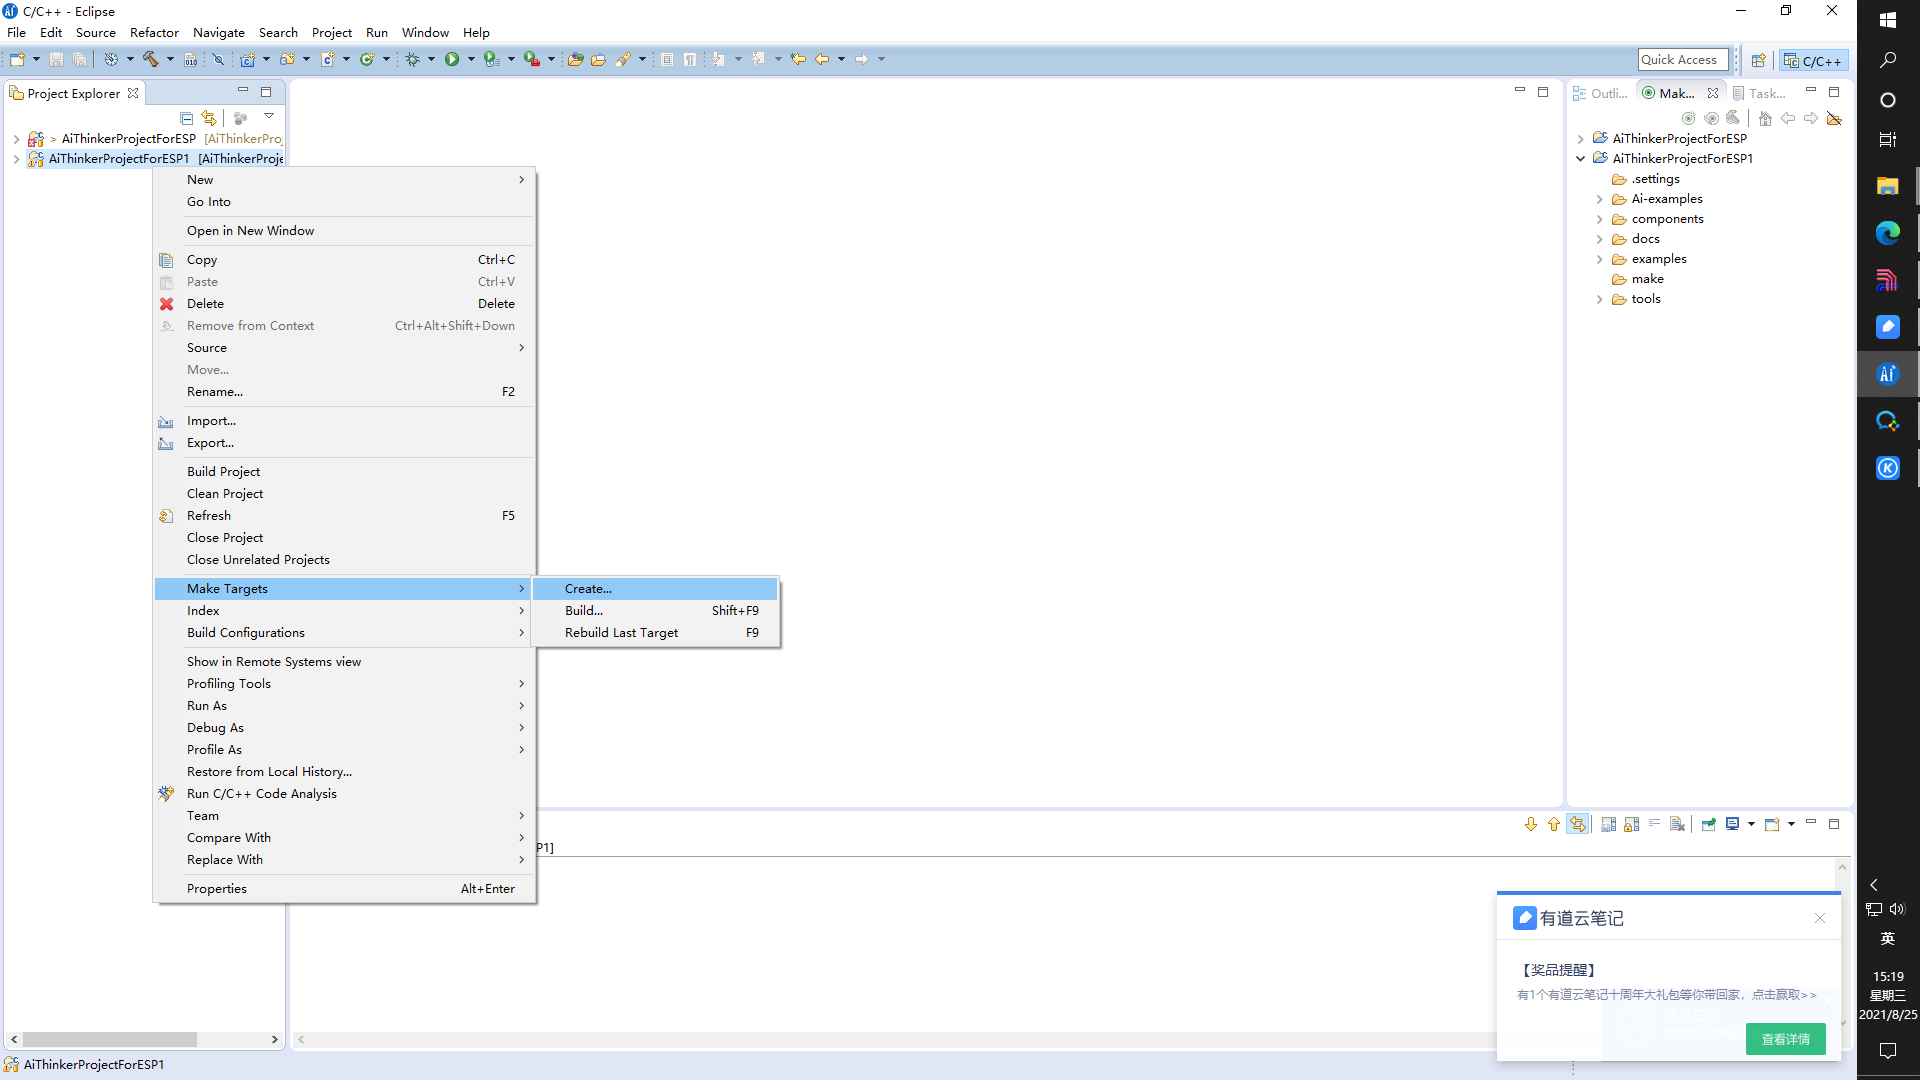This screenshot has height=1080, width=1920.
Task: Click Collapse All icon in Project Explorer
Action: click(x=186, y=118)
